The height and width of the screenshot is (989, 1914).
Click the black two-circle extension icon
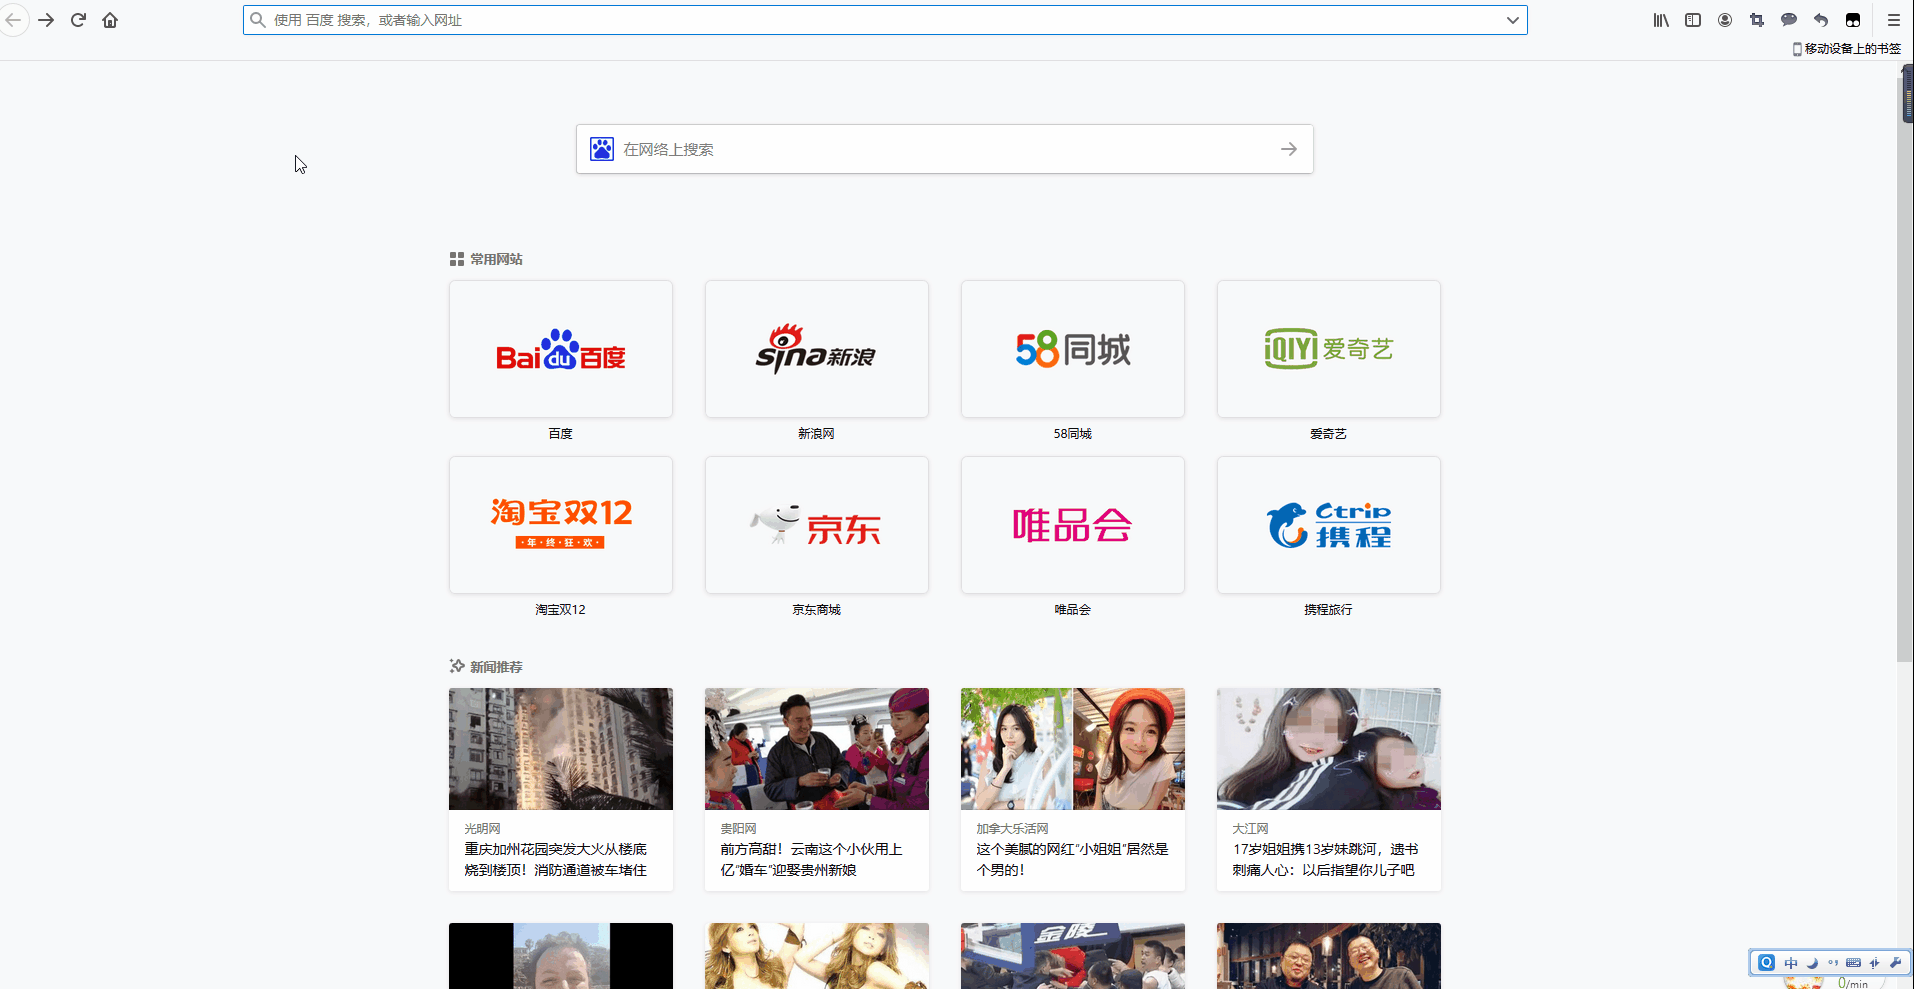pos(1853,20)
